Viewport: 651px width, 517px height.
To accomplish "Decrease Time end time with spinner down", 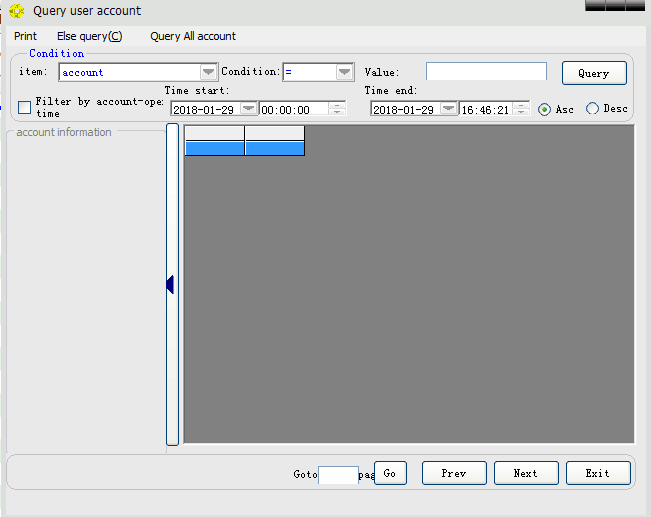I will coord(521,112).
